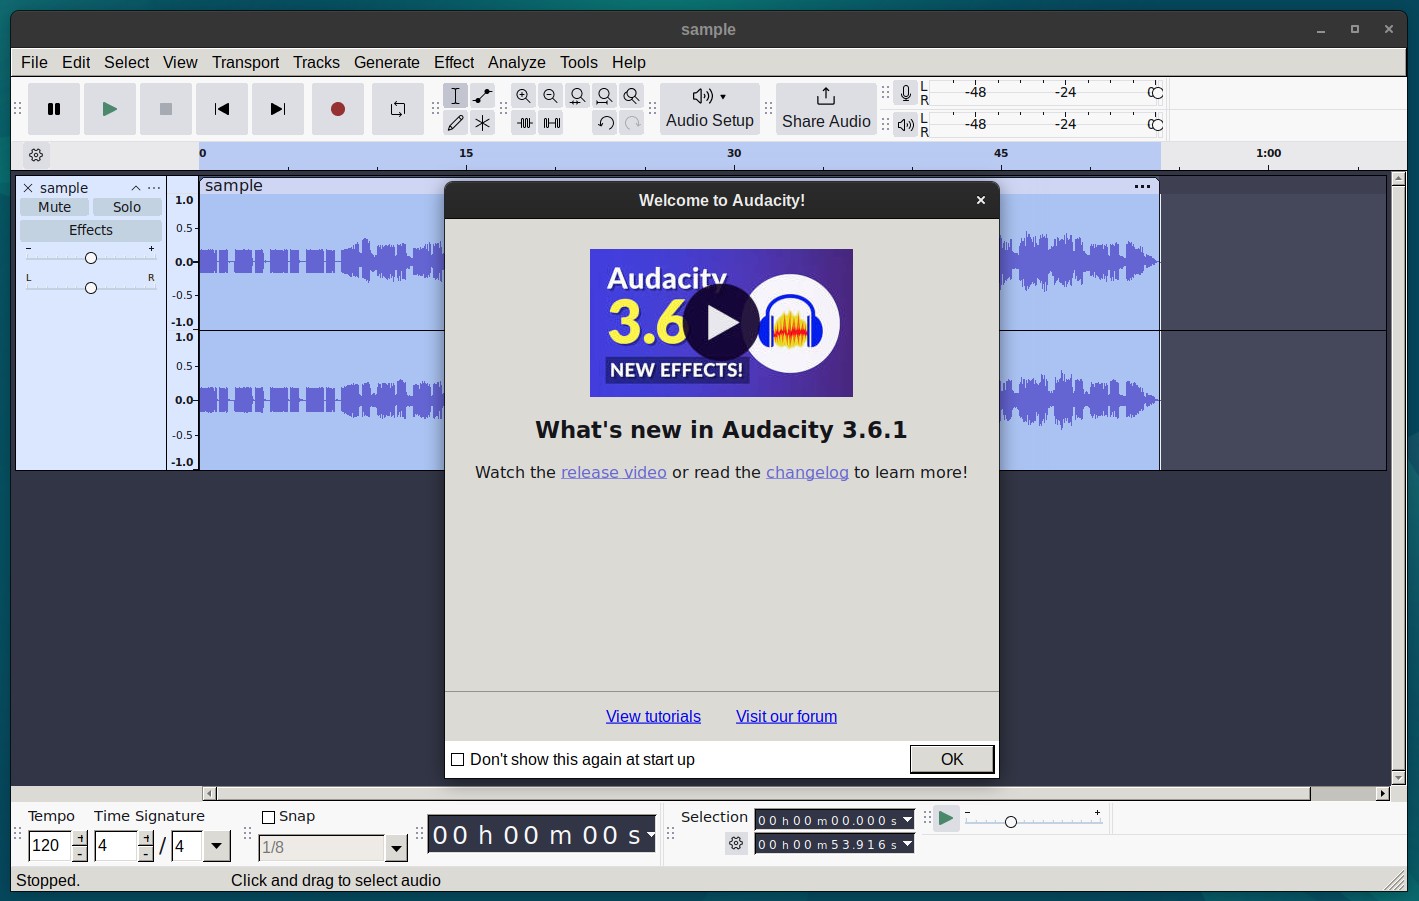Image resolution: width=1419 pixels, height=901 pixels.
Task: Click the Share Audio button
Action: (826, 109)
